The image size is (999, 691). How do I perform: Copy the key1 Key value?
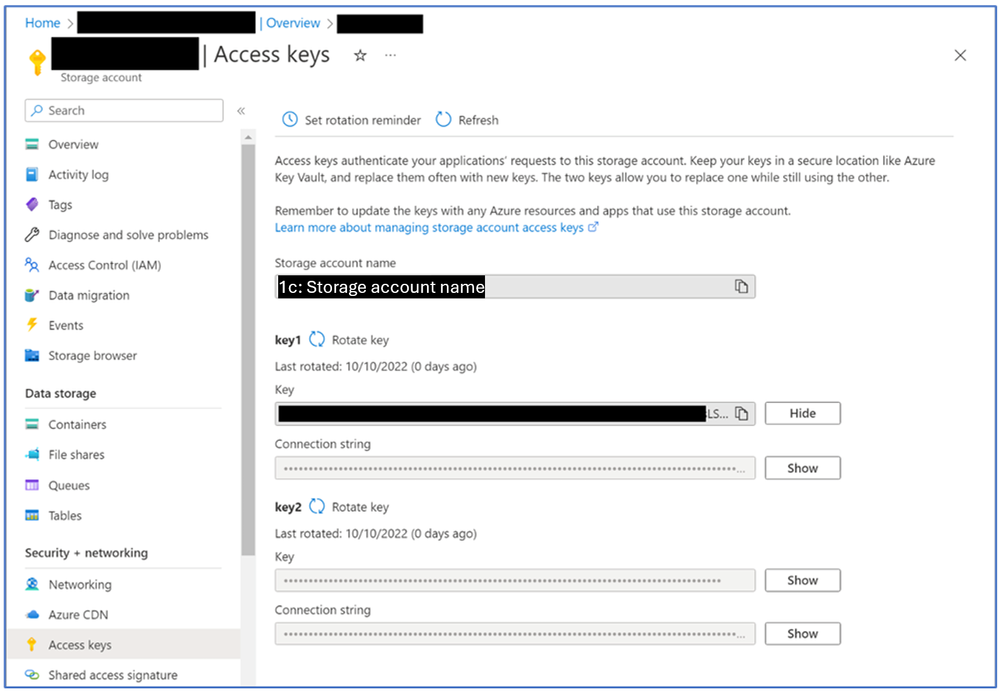(x=741, y=413)
